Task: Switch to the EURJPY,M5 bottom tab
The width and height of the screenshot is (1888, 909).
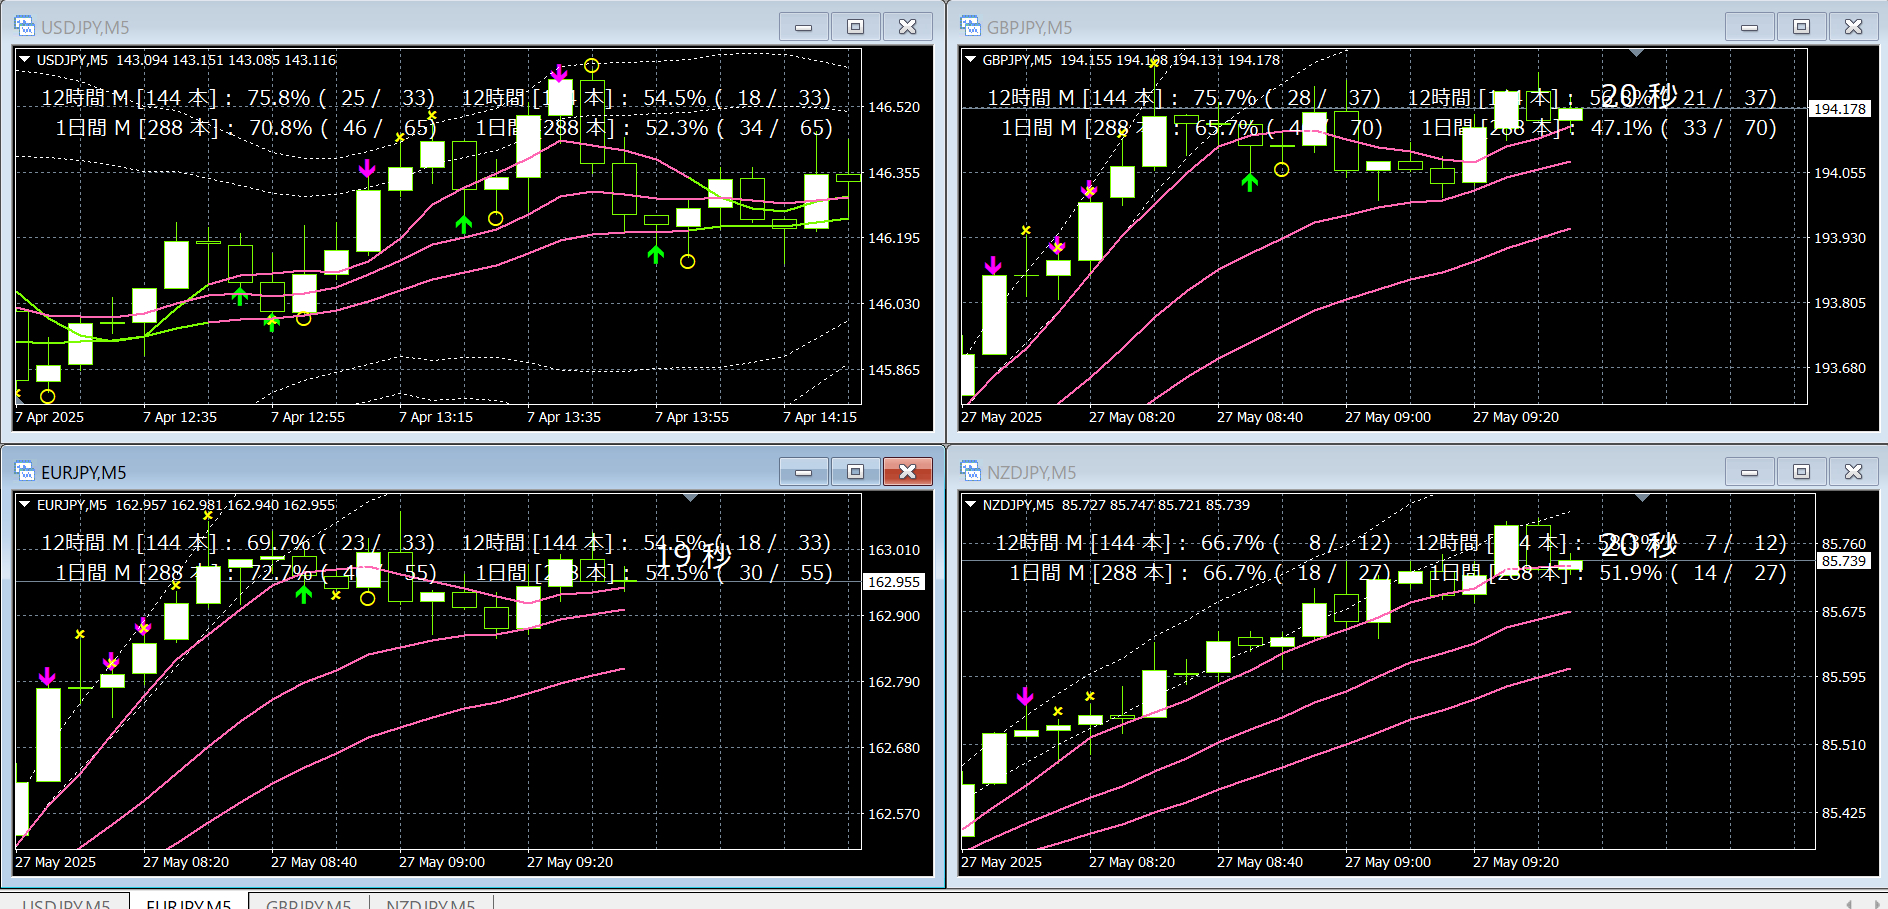Action: click(x=189, y=902)
